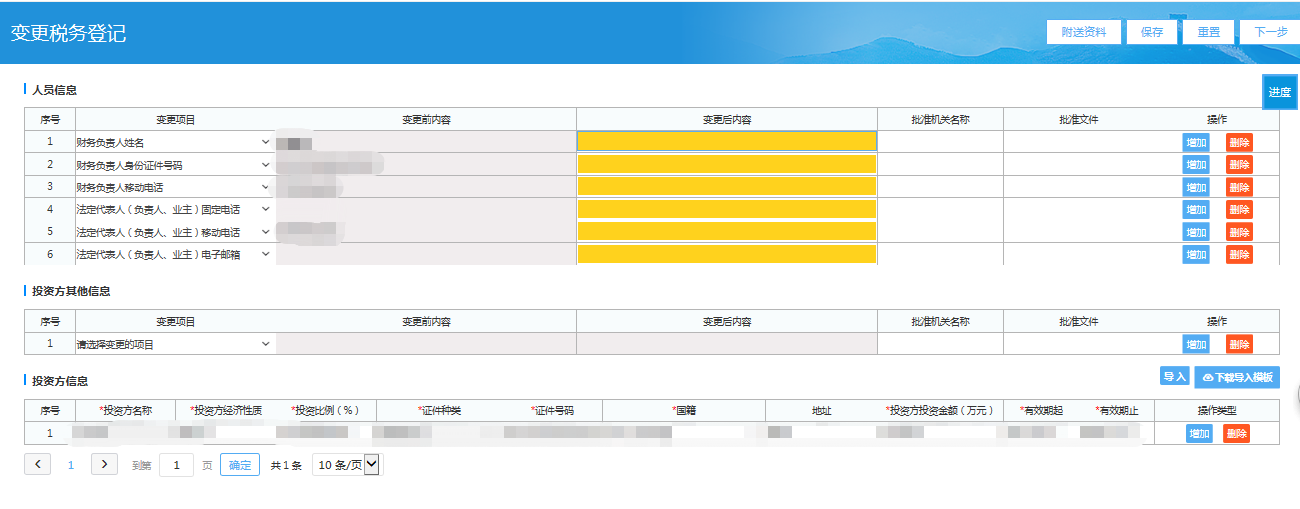Open the 进度 progress side panel
Image resolution: width=1300 pixels, height=509 pixels.
(1280, 92)
